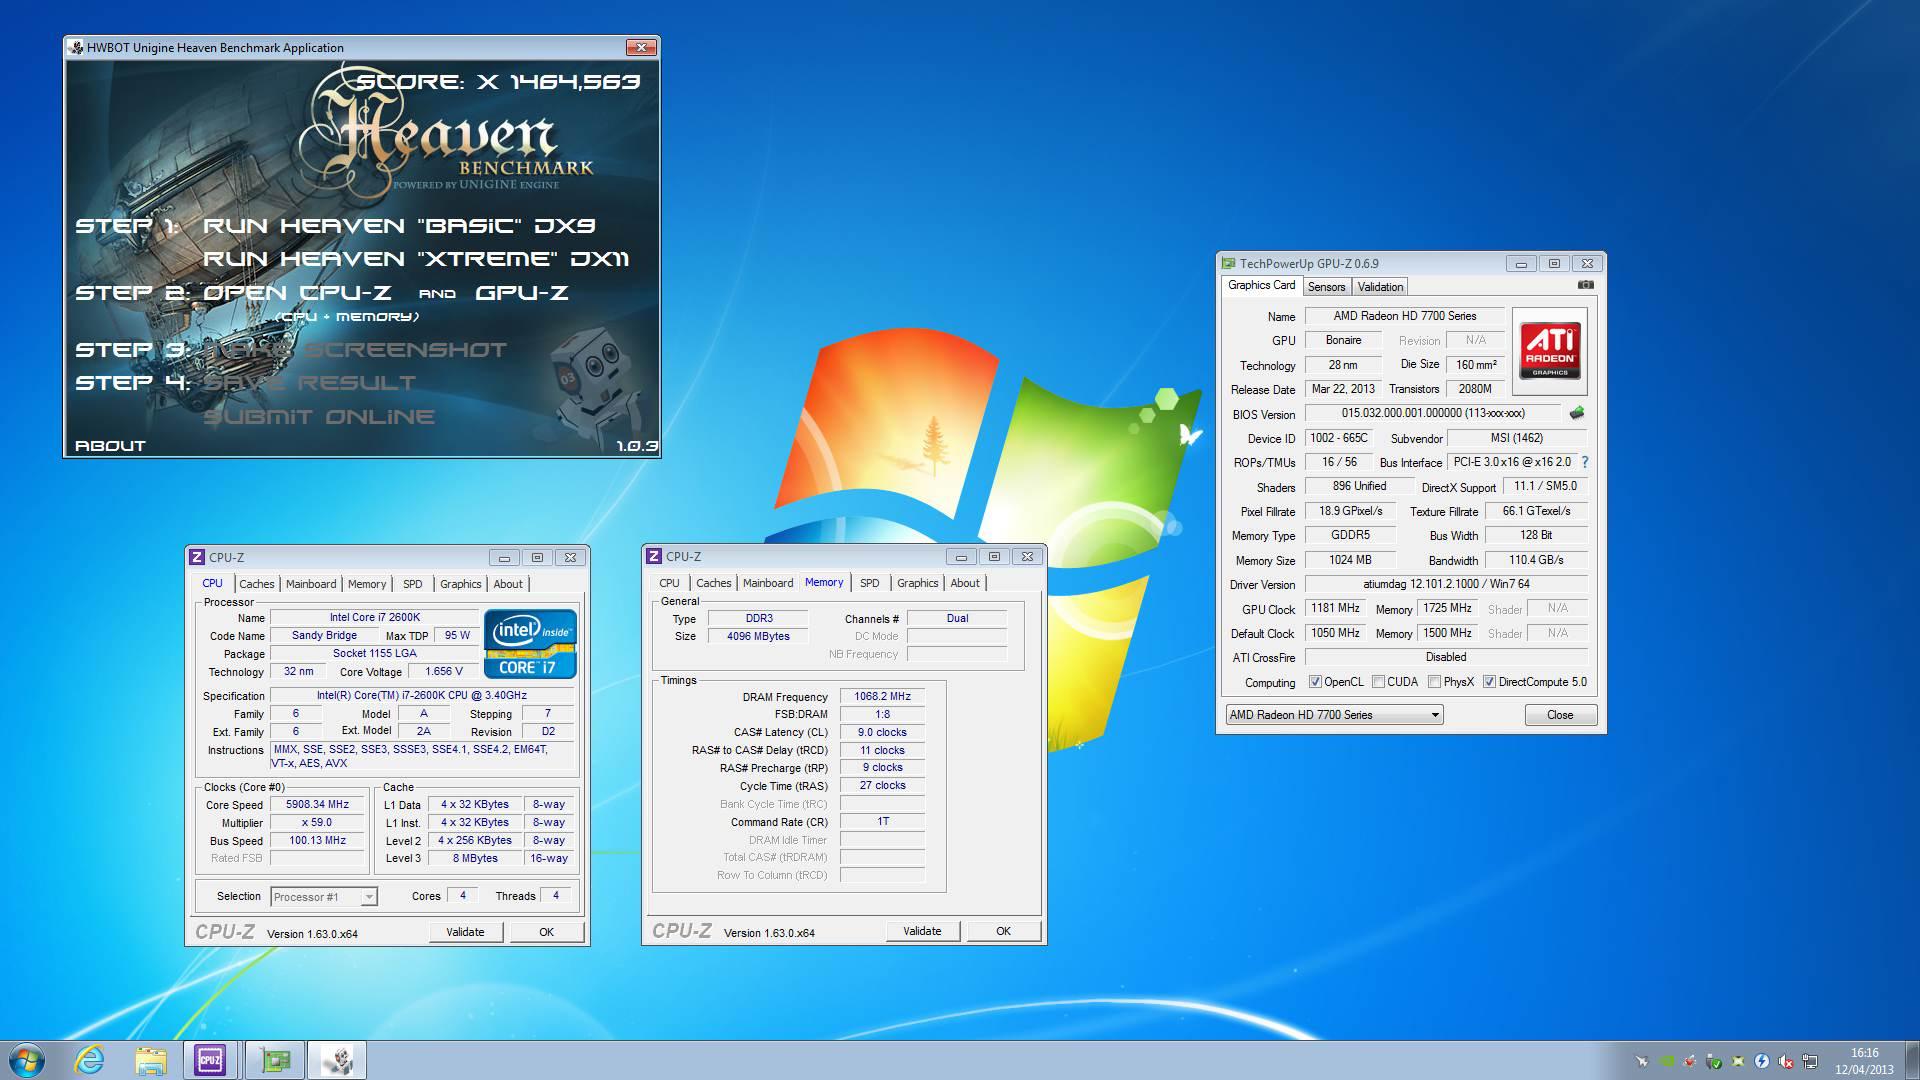The width and height of the screenshot is (1920, 1080).
Task: Click the DRAM Frequency value 1068.2 MHz
Action: coord(882,696)
